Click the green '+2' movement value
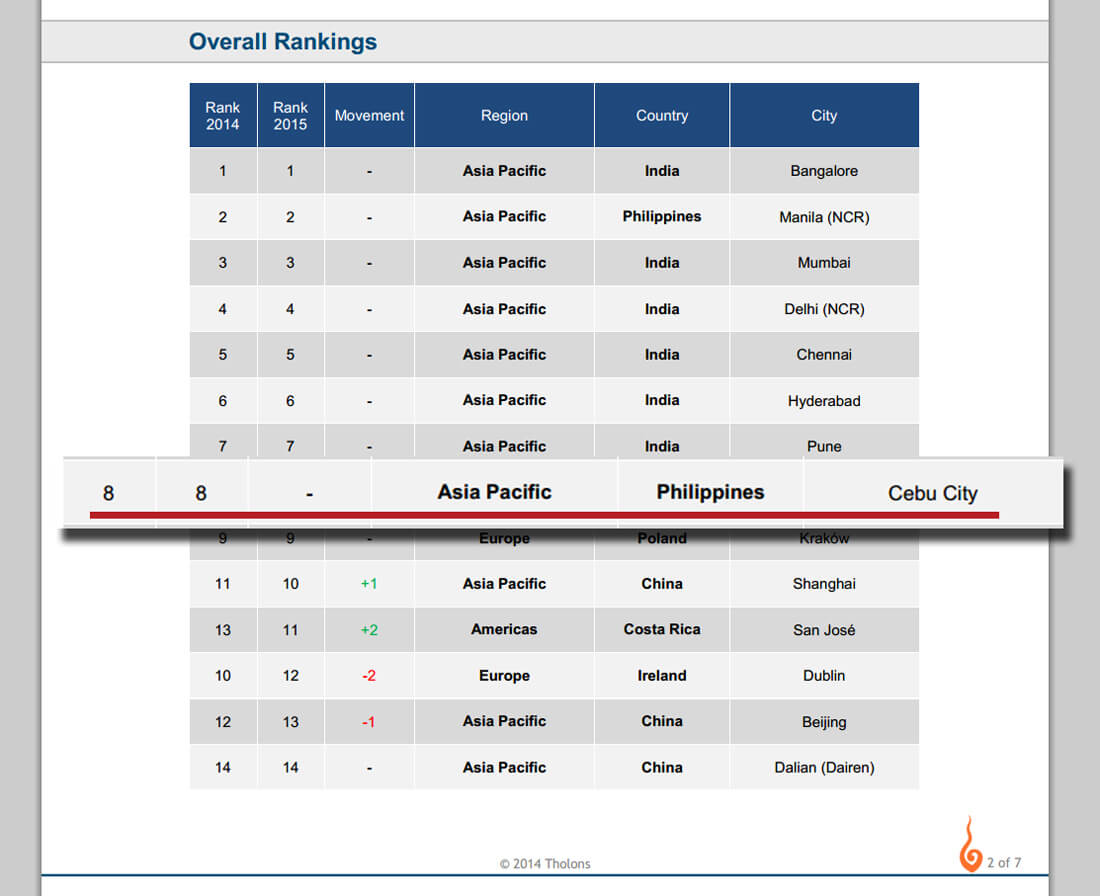The image size is (1100, 896). (x=369, y=630)
